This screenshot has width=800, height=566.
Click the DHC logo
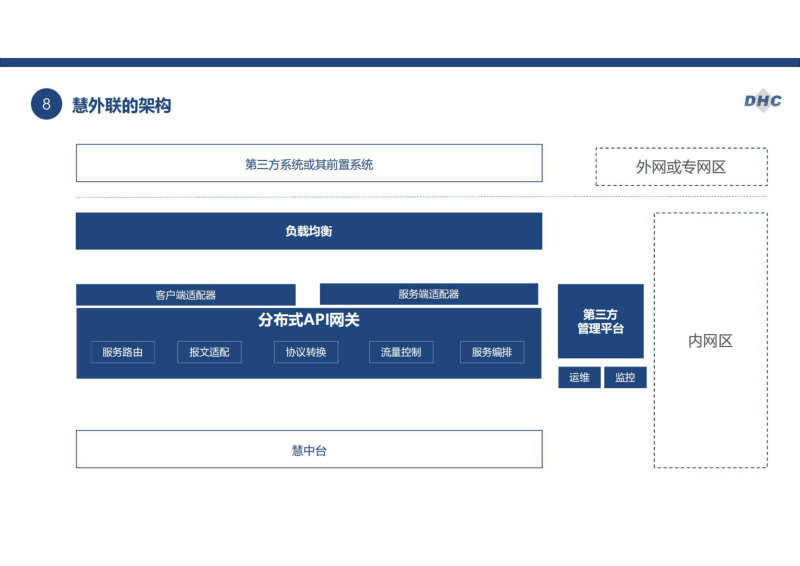tap(763, 101)
